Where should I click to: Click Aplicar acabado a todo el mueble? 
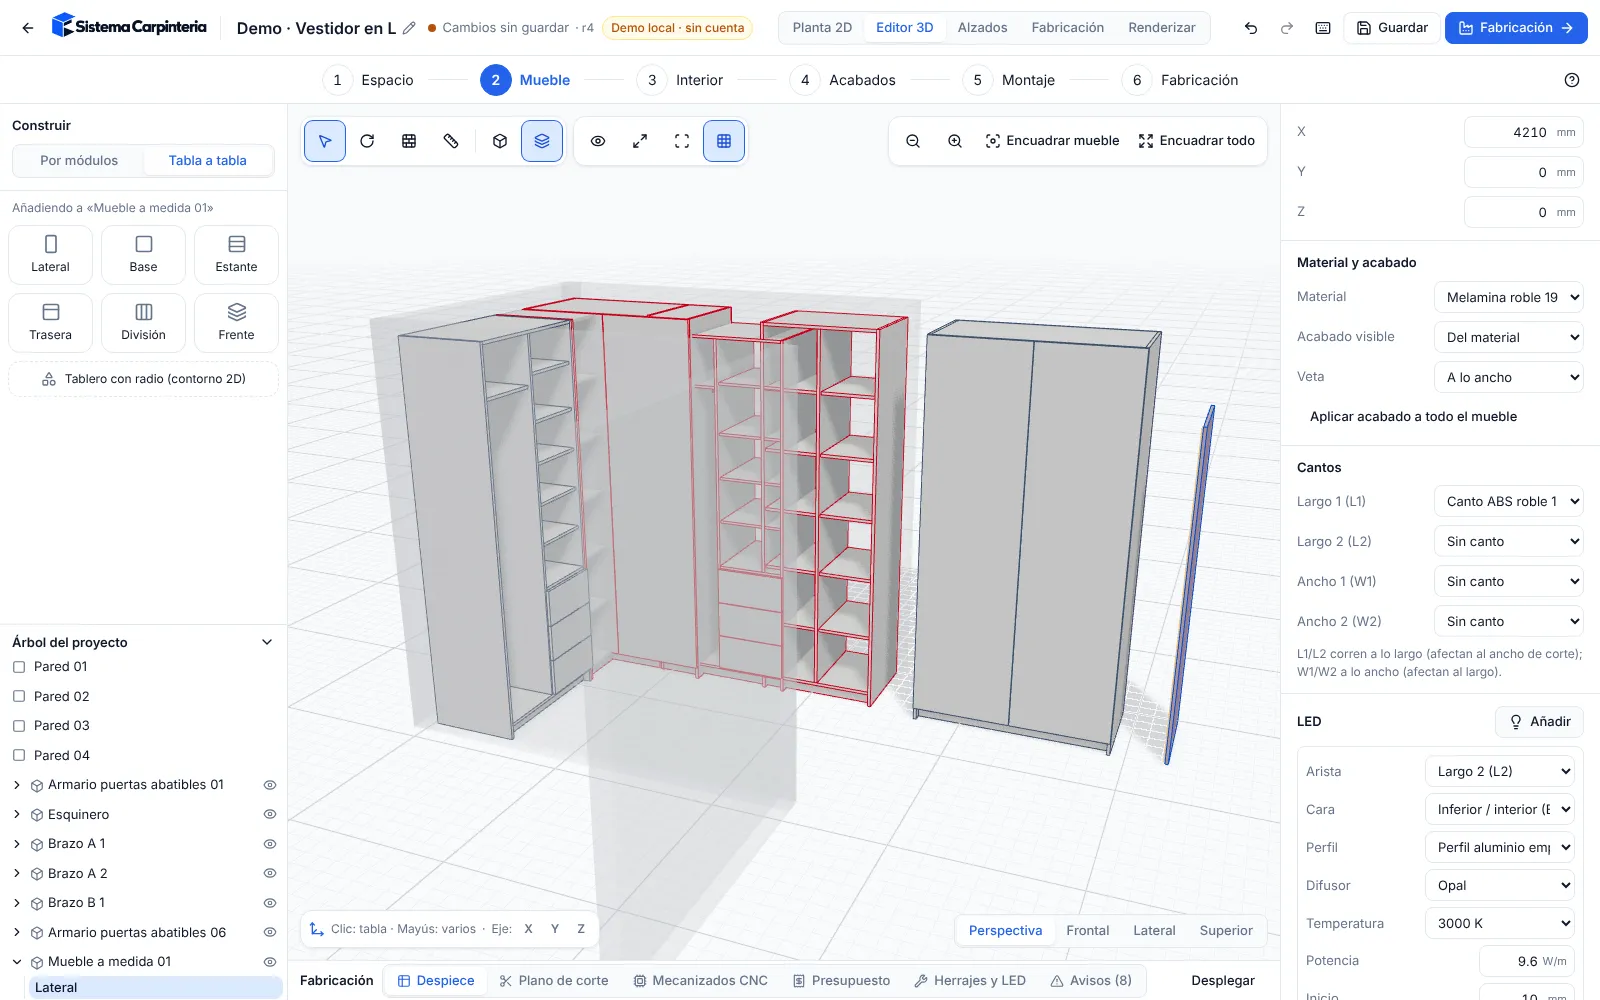click(1413, 417)
